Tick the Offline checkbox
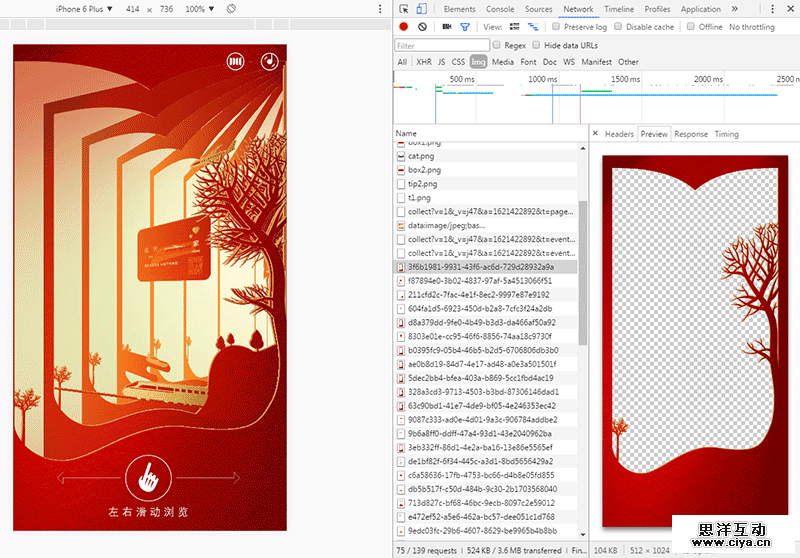800x558 pixels. click(x=690, y=27)
